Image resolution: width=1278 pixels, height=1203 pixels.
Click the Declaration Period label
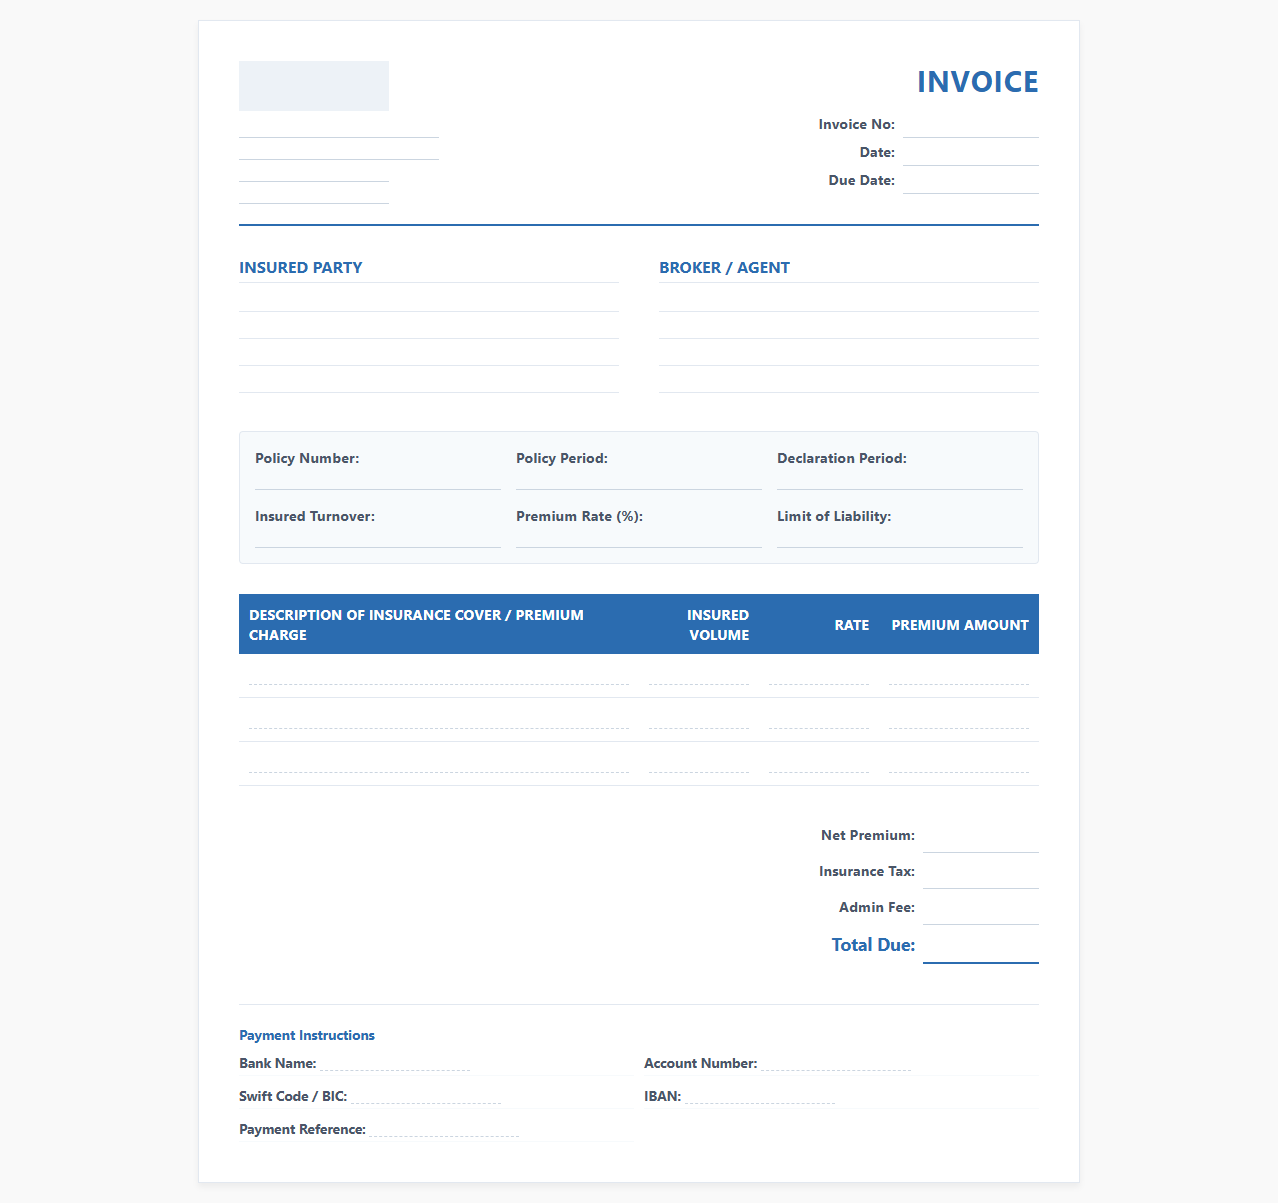click(842, 459)
